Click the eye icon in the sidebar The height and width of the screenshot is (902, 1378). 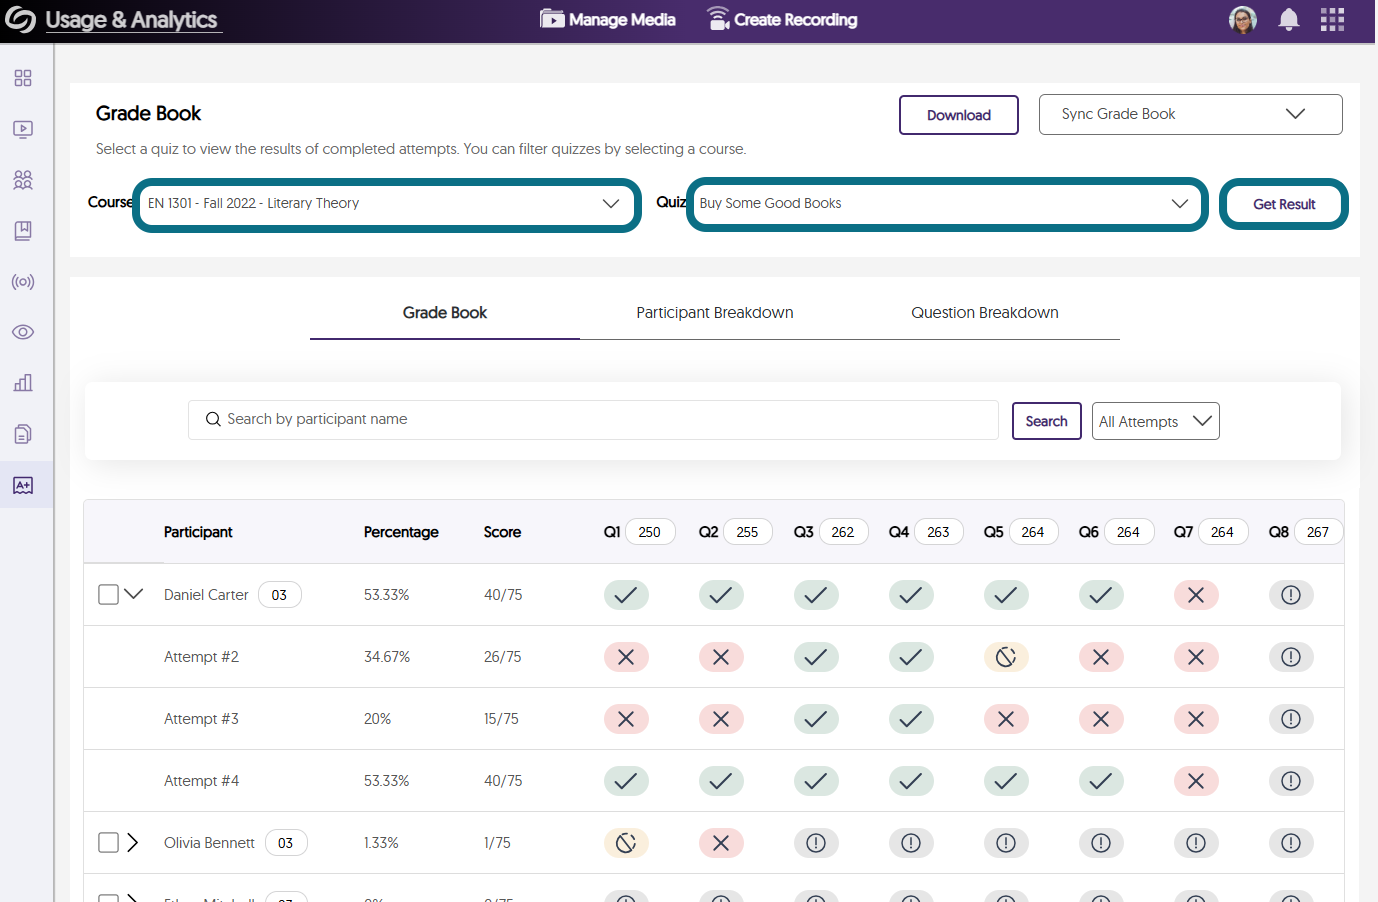tap(23, 332)
